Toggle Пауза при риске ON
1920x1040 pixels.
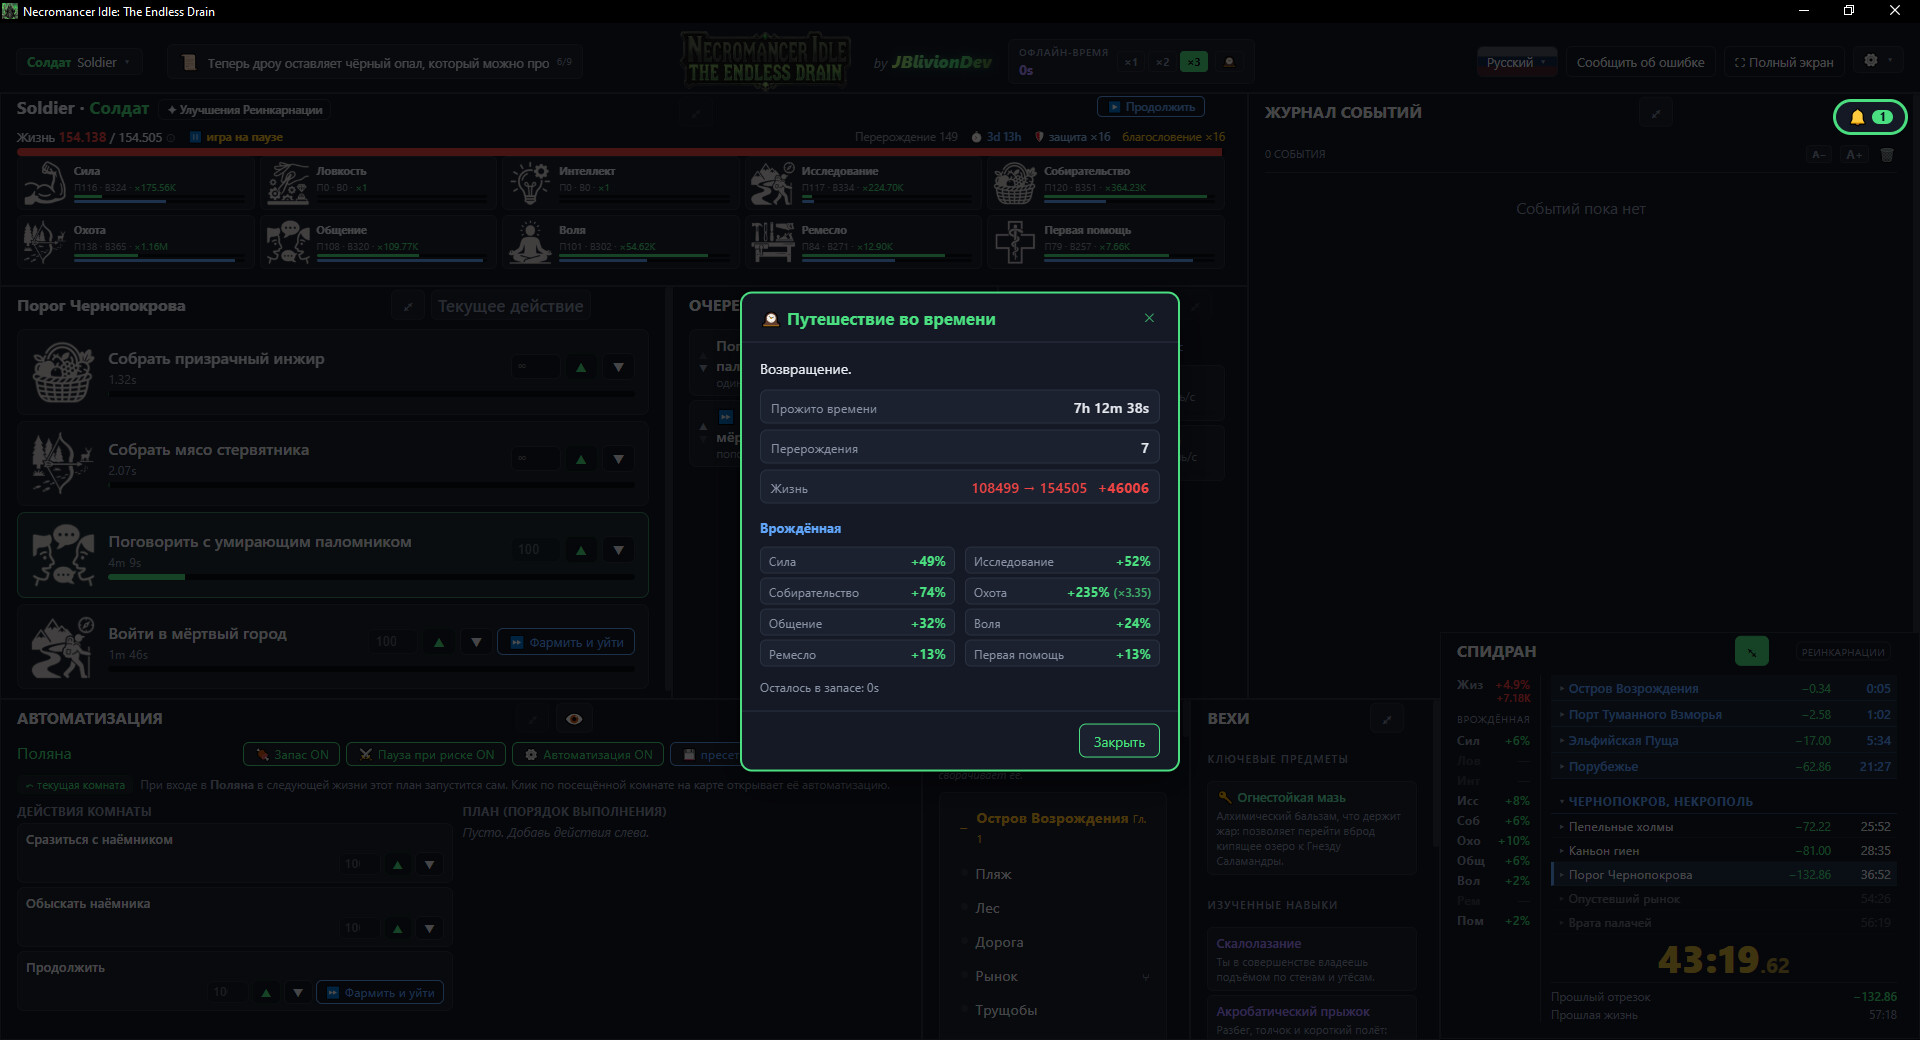click(427, 755)
